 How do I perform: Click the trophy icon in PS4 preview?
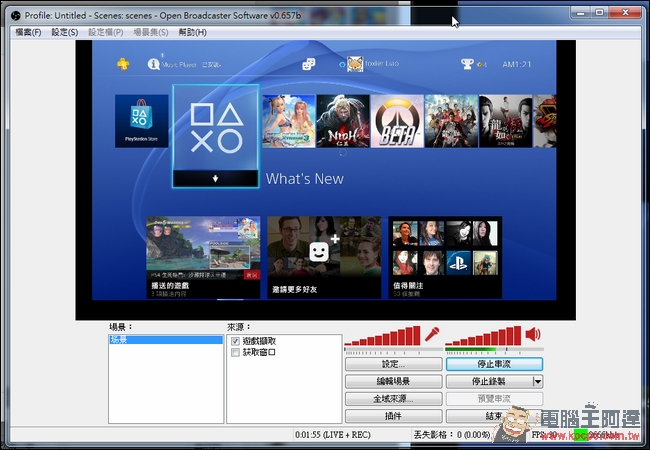467,64
